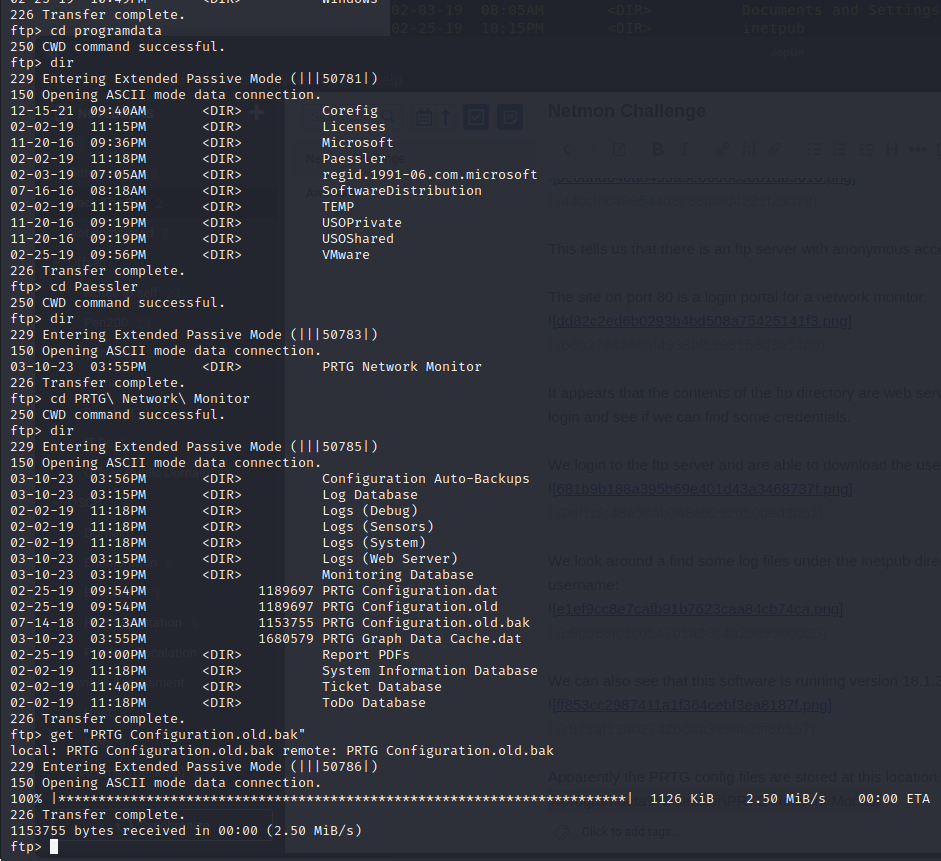Click 'Corefig' directory name
The height and width of the screenshot is (861, 941).
(x=350, y=110)
